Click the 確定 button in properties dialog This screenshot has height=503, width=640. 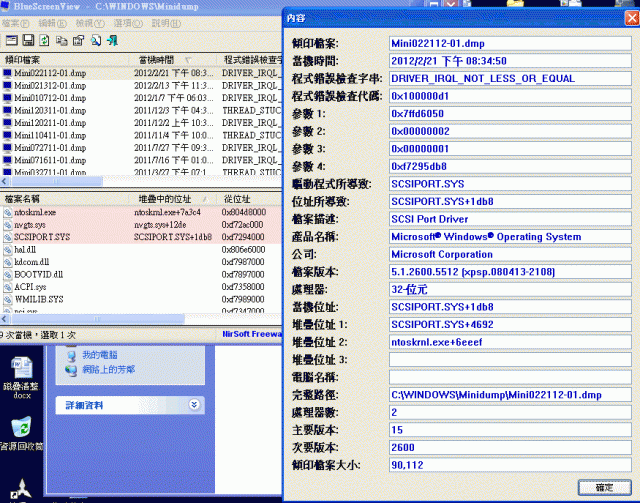[x=604, y=487]
